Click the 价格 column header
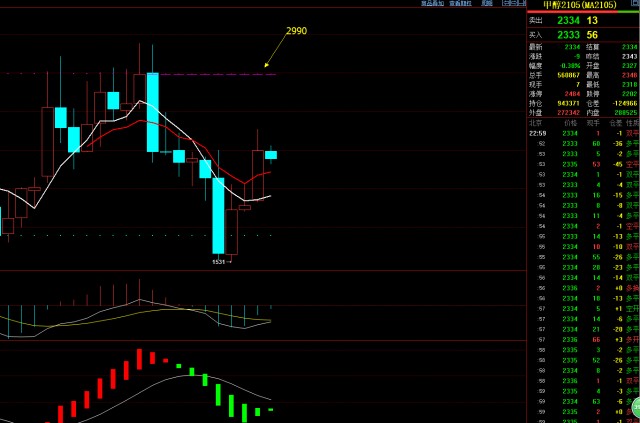 click(570, 122)
